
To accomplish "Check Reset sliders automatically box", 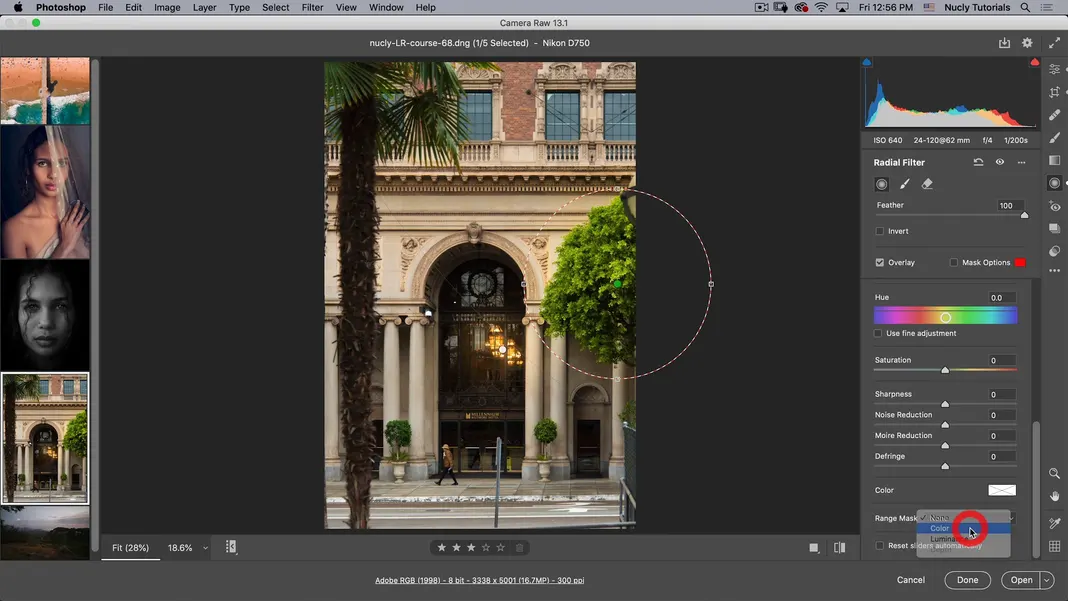I will tap(879, 545).
